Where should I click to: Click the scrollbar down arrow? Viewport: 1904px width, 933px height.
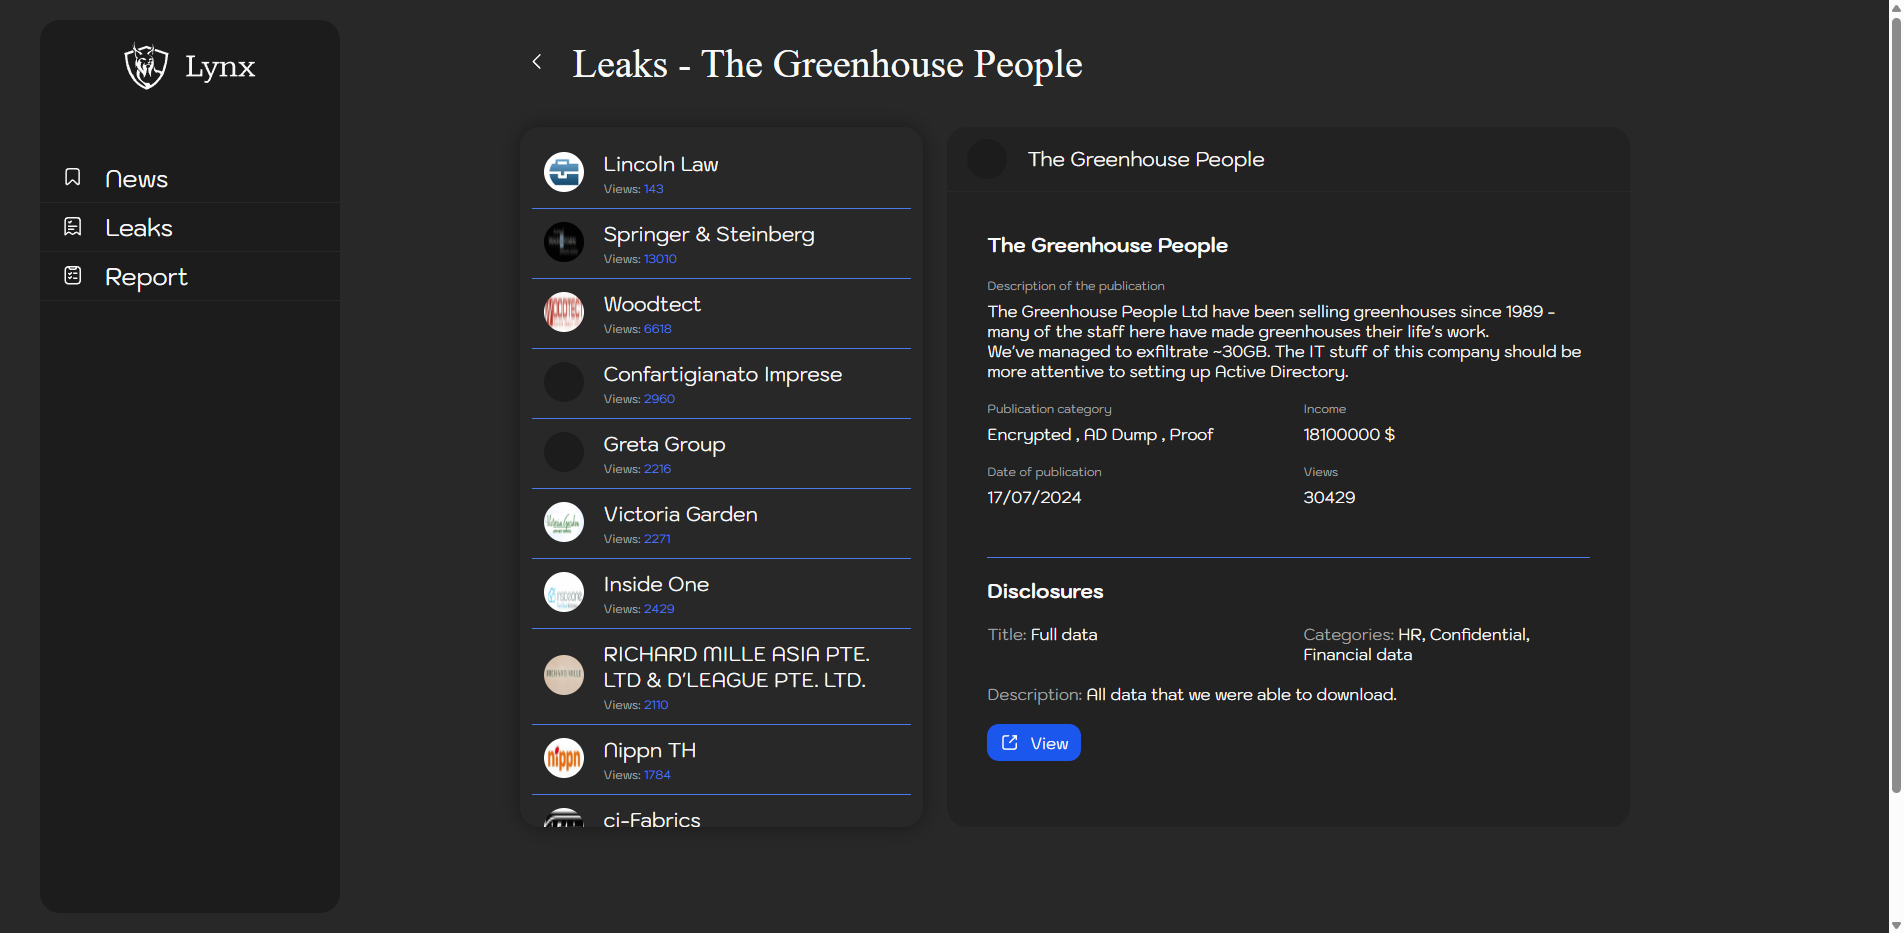pos(1895,925)
